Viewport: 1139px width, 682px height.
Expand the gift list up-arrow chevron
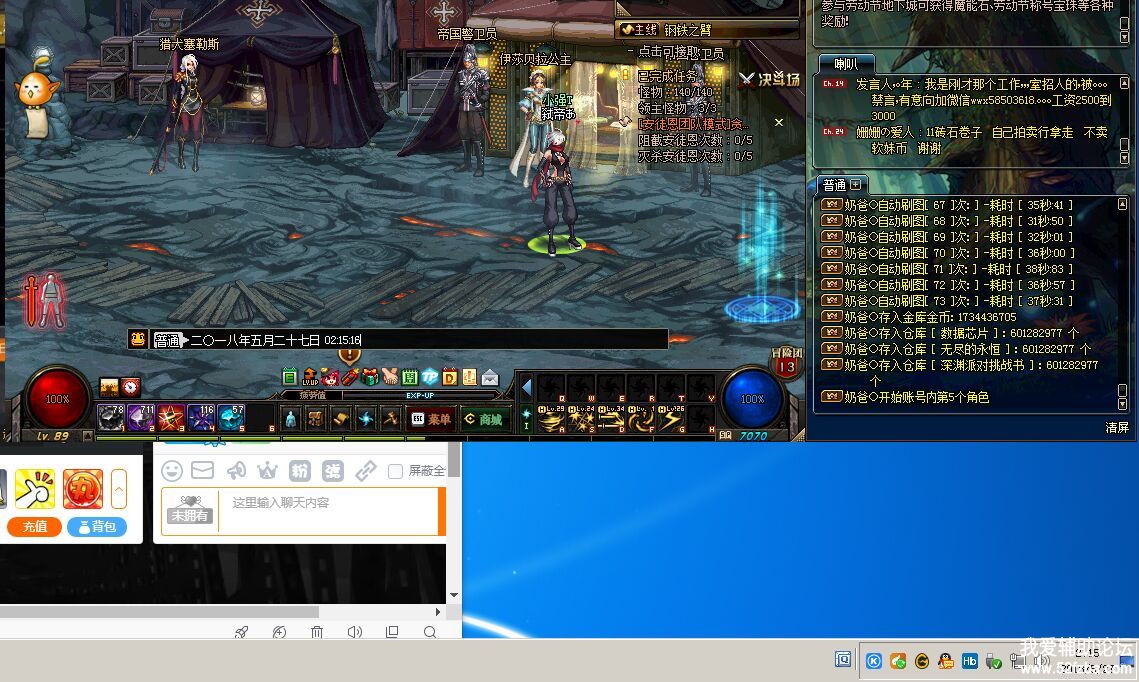tap(118, 489)
